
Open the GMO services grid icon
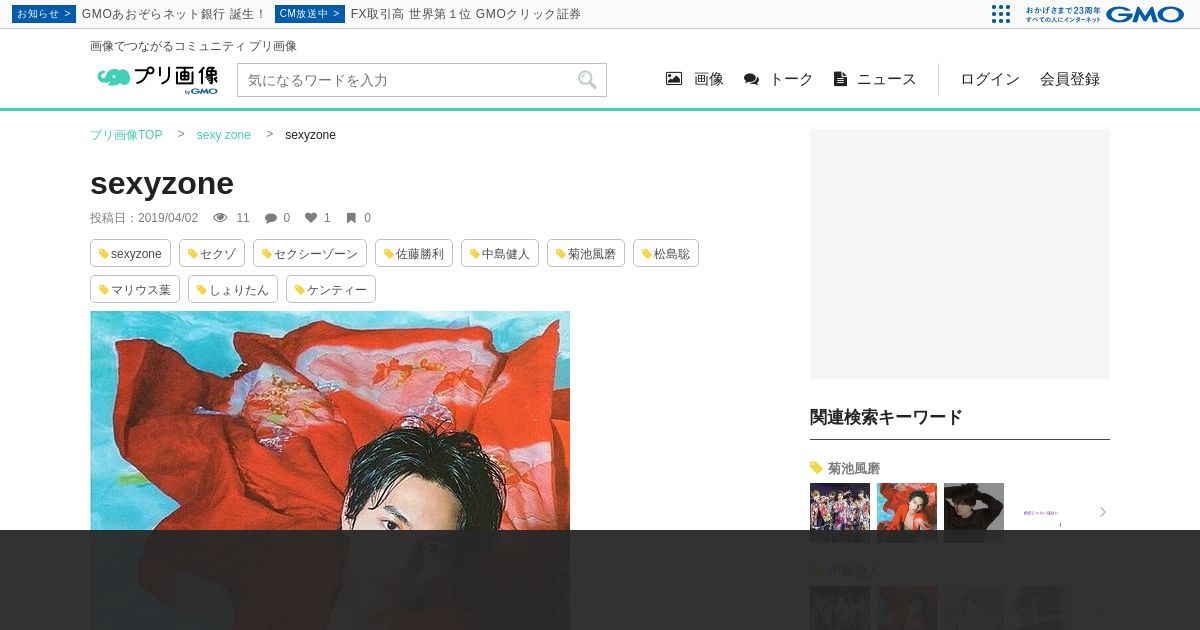point(1001,14)
